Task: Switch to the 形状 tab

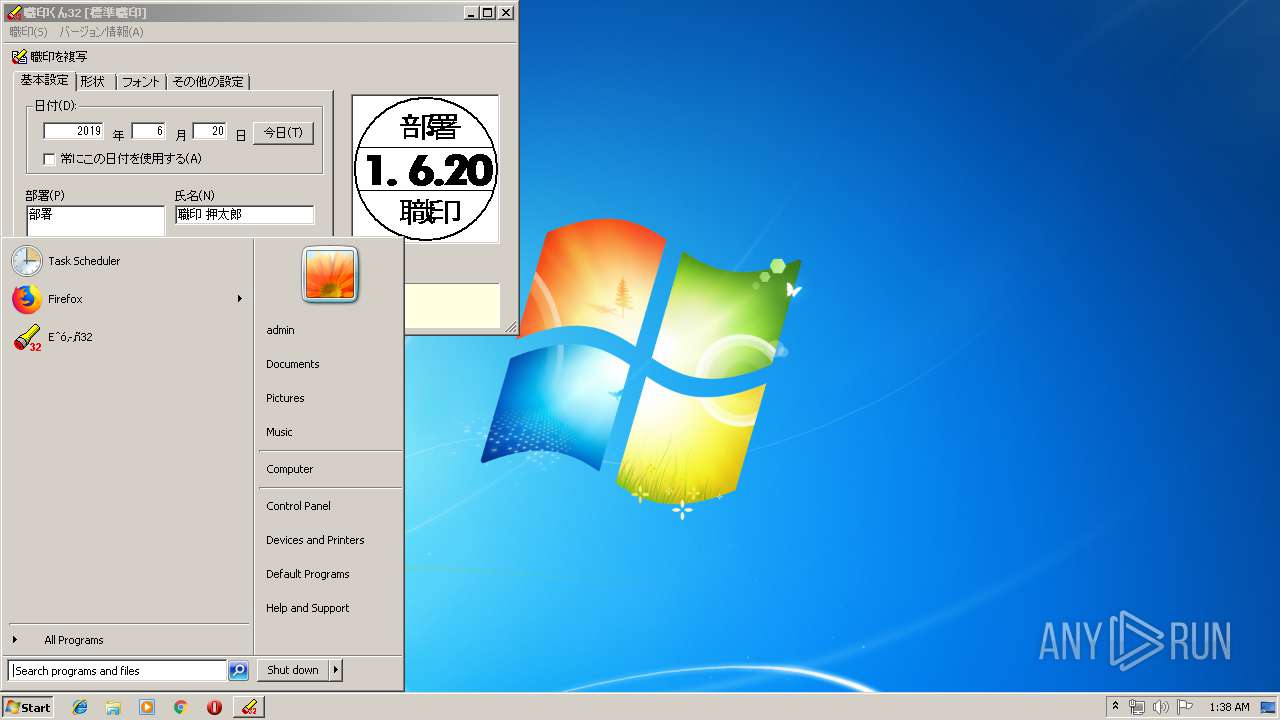Action: point(94,82)
